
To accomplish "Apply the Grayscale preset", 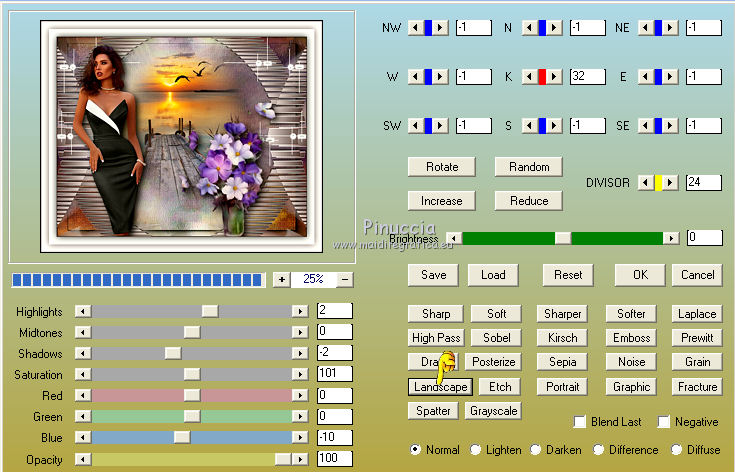I will coord(494,411).
